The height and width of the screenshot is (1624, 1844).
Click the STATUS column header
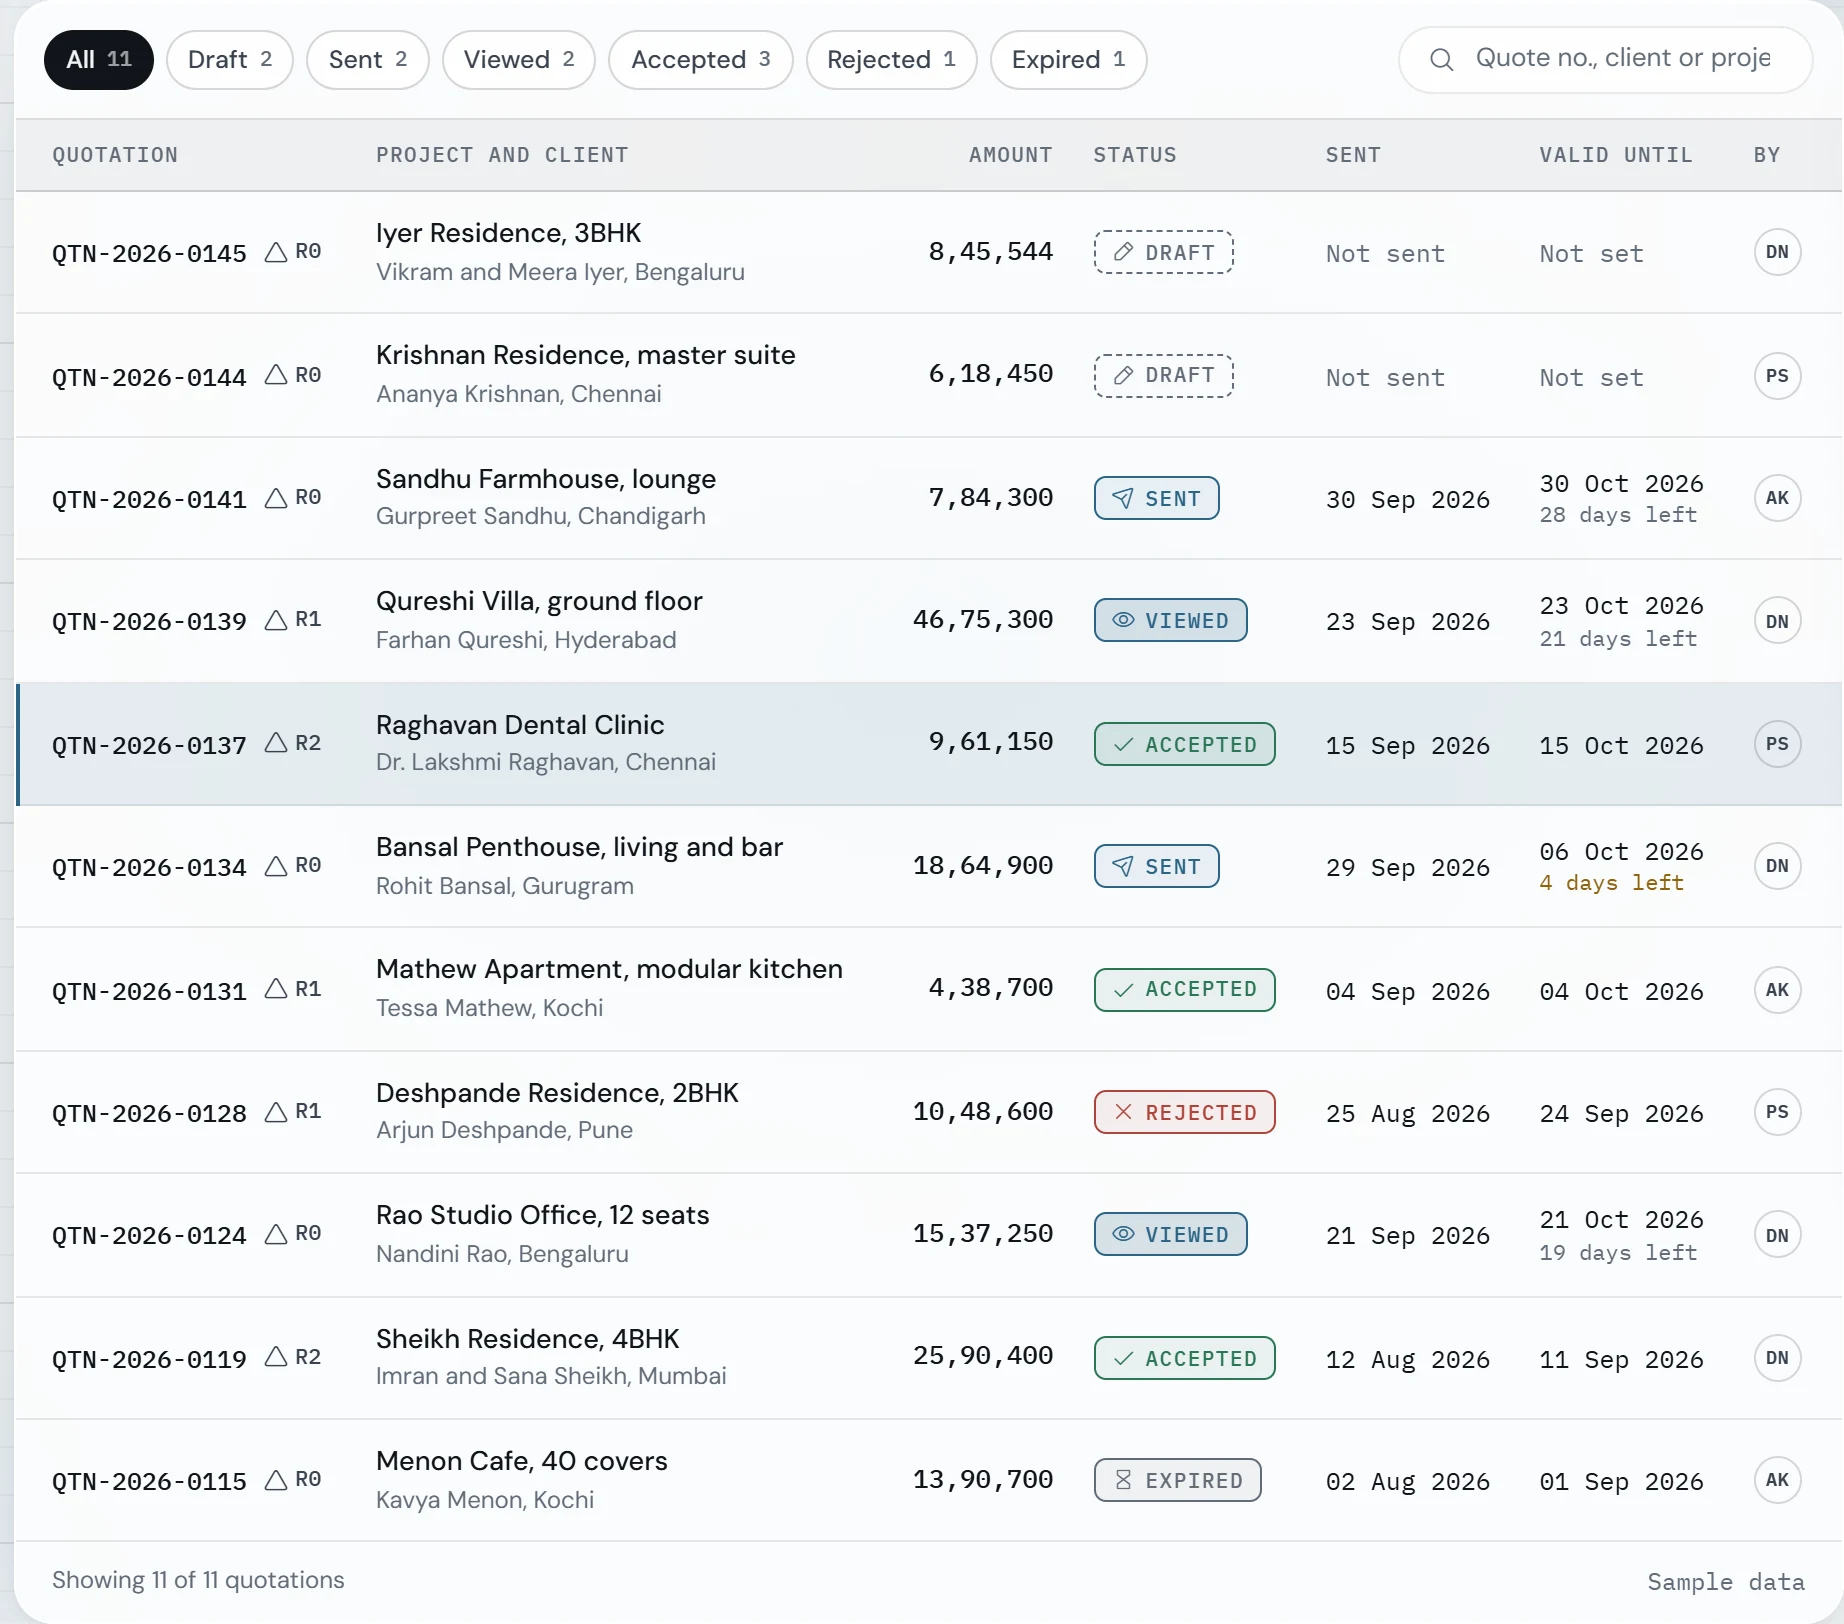(1134, 155)
